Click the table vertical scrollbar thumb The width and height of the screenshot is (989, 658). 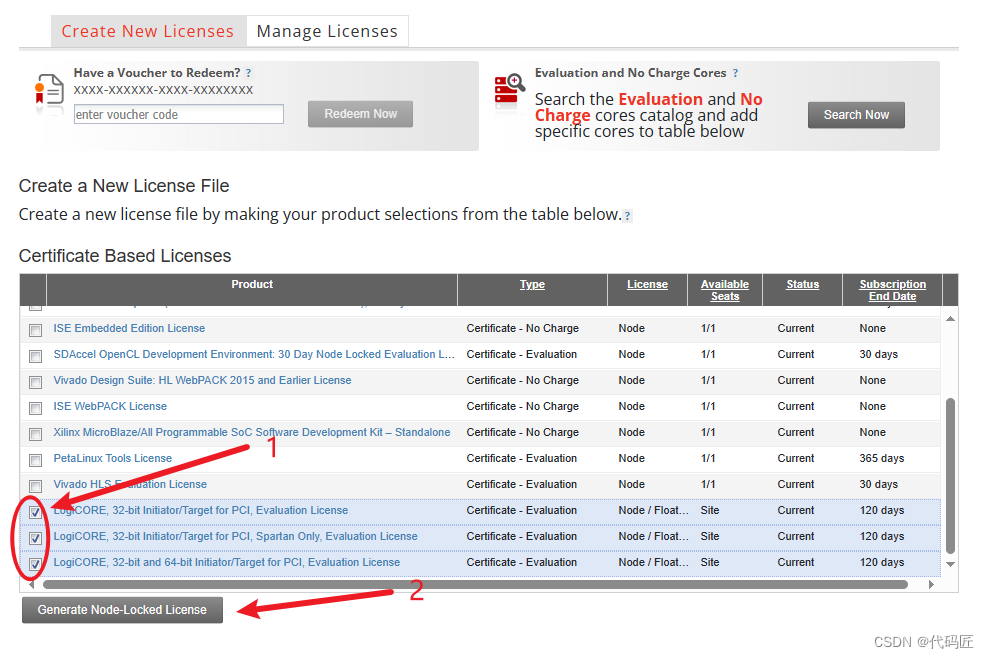[950, 476]
